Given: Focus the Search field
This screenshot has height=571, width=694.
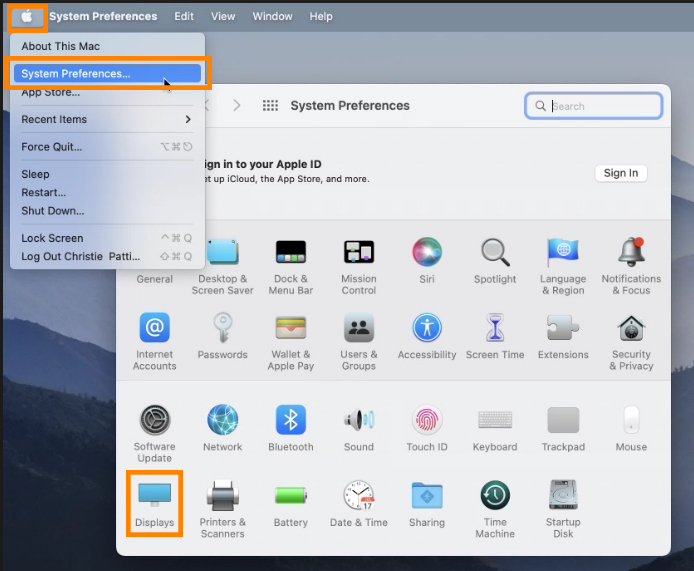Looking at the screenshot, I should (x=594, y=106).
